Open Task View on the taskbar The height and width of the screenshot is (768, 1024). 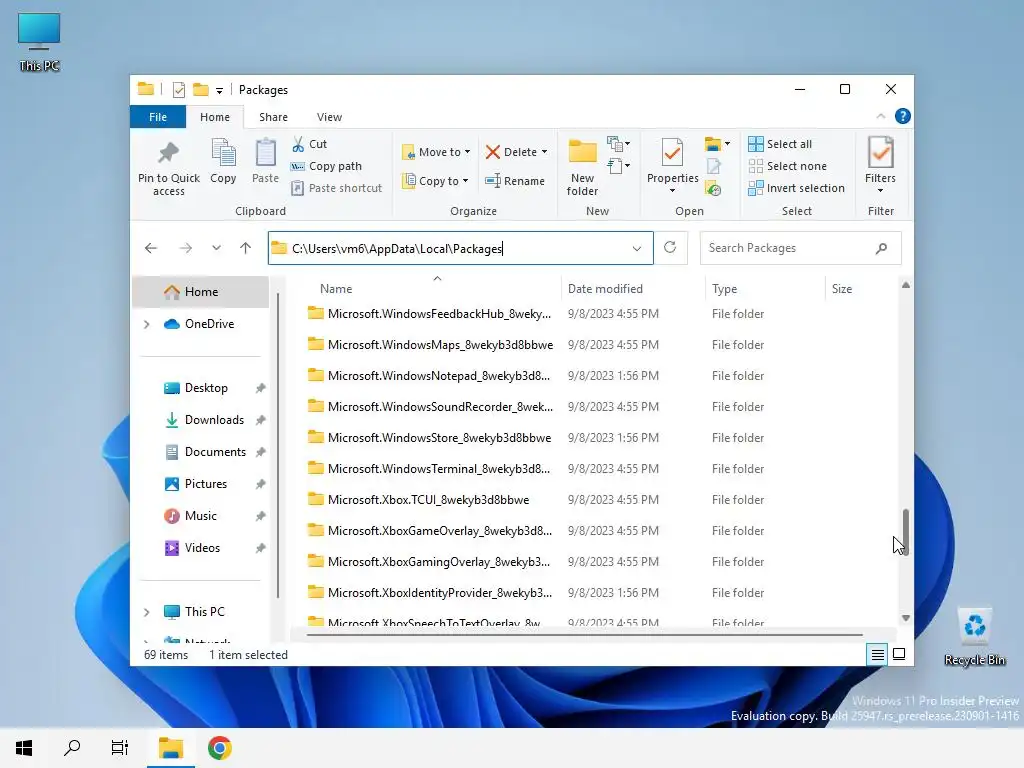pos(120,748)
